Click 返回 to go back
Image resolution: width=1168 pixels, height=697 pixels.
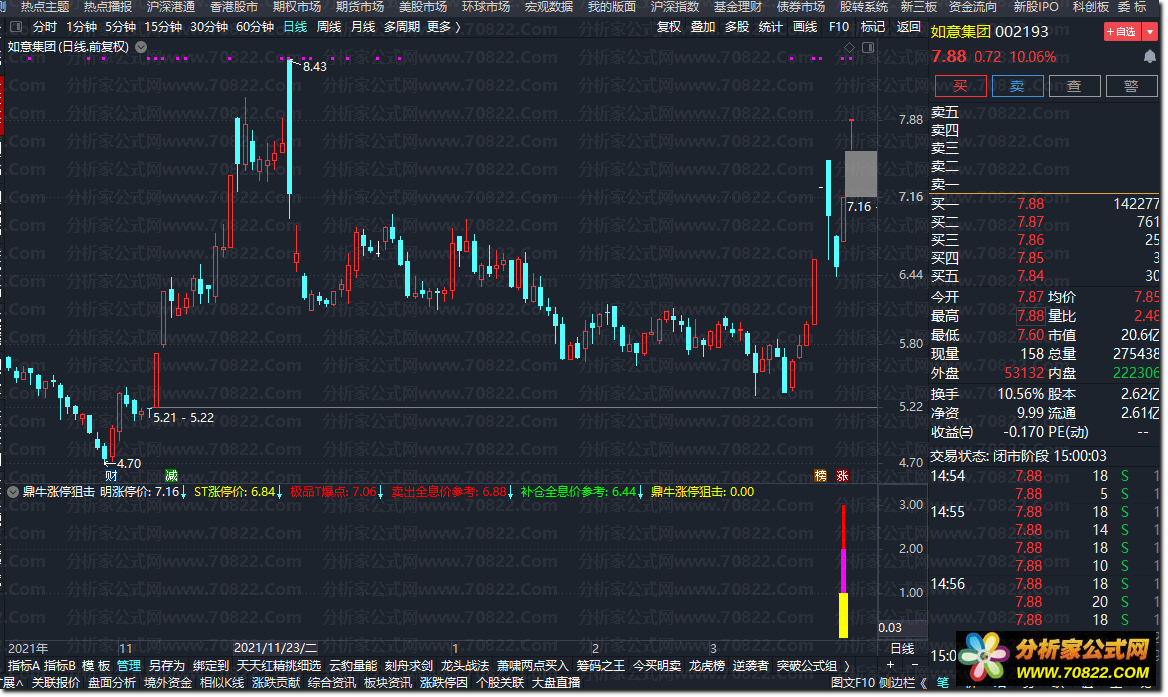click(x=908, y=27)
